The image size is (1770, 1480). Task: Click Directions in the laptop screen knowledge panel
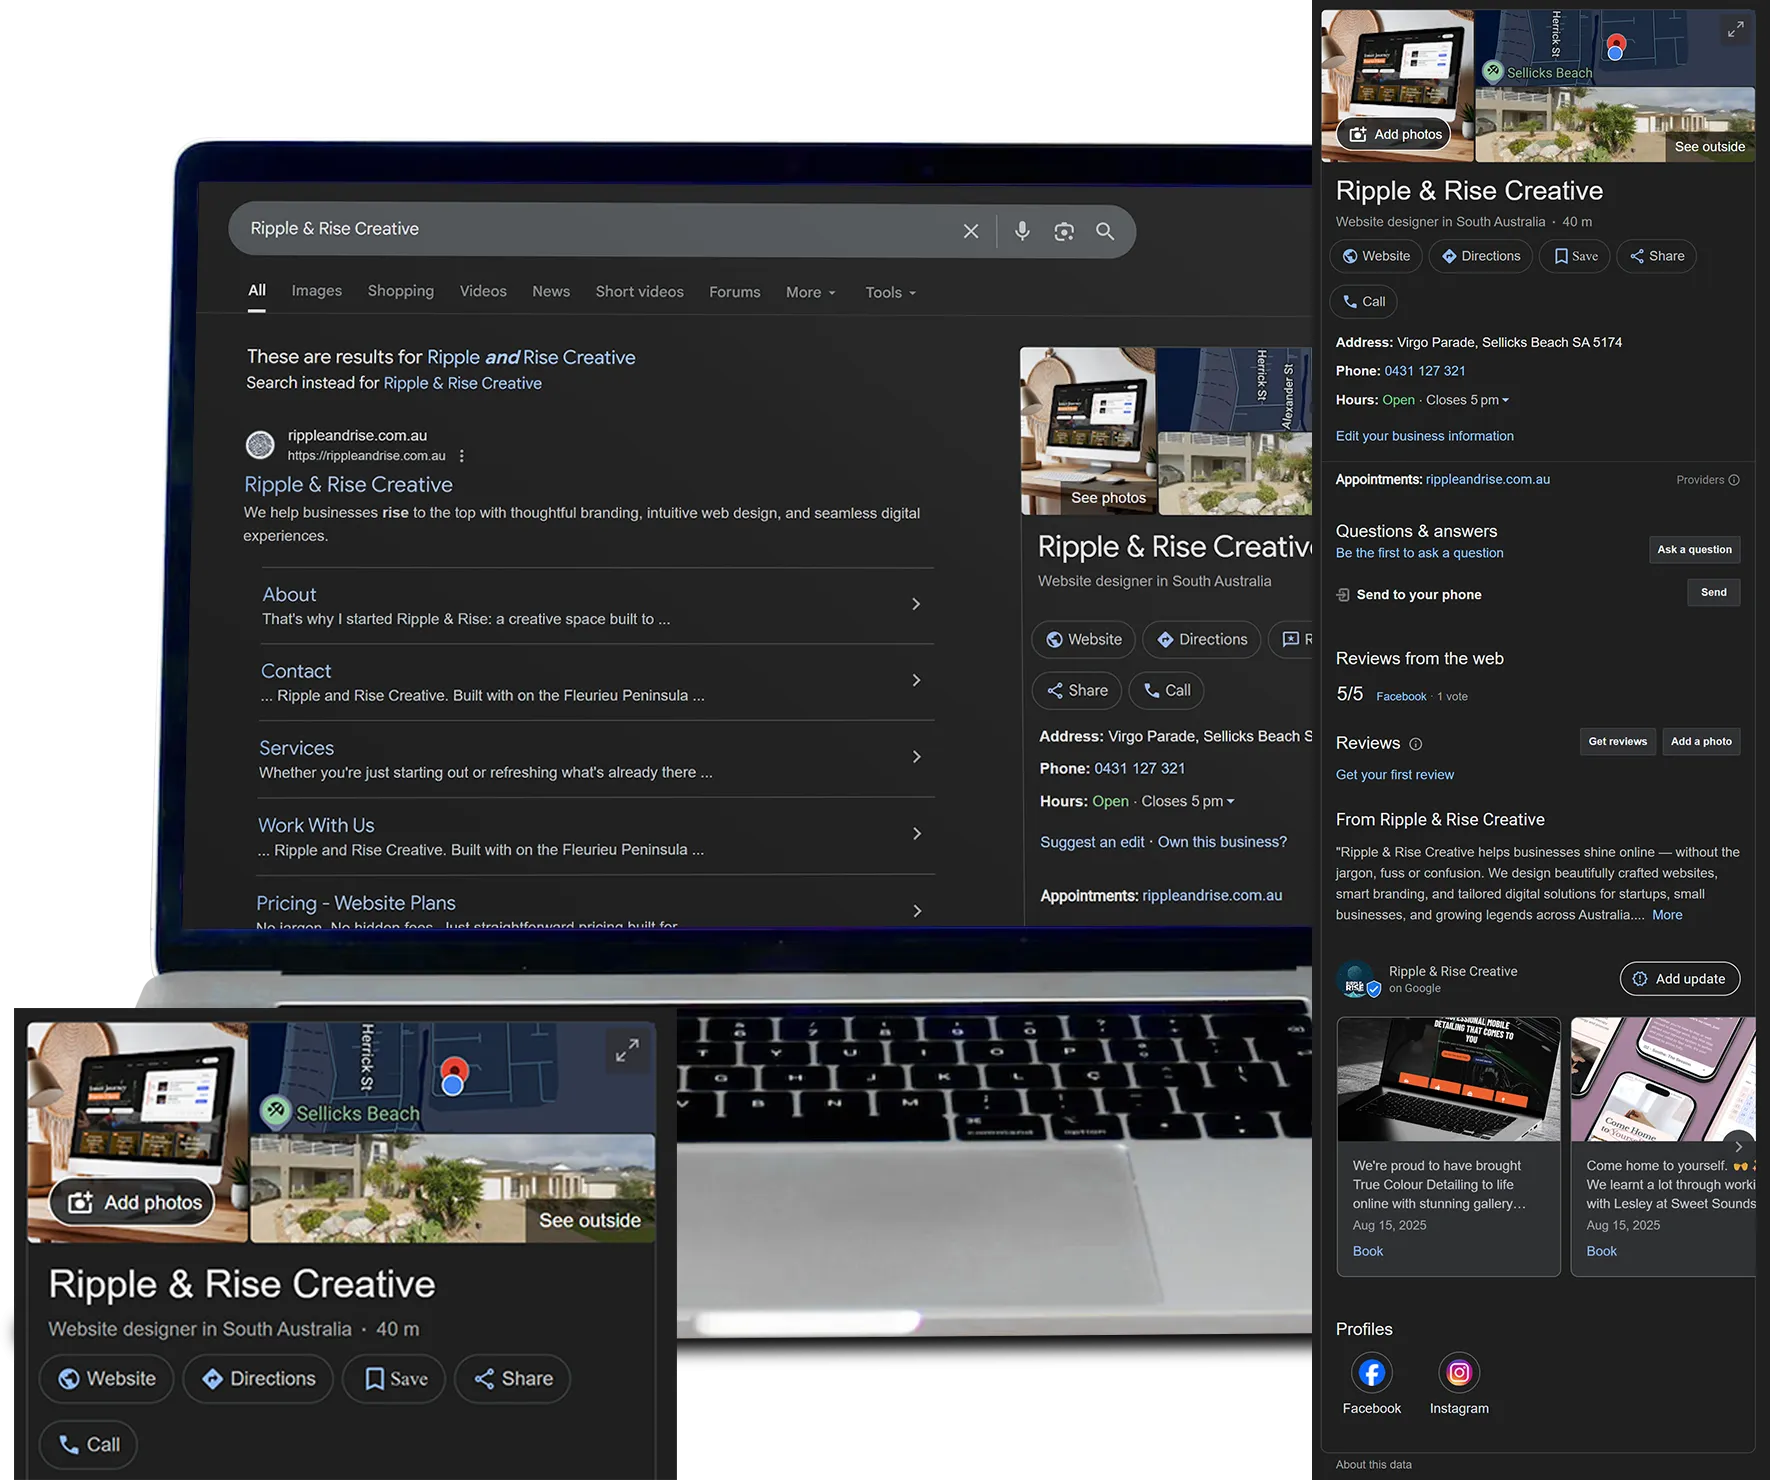point(1202,640)
